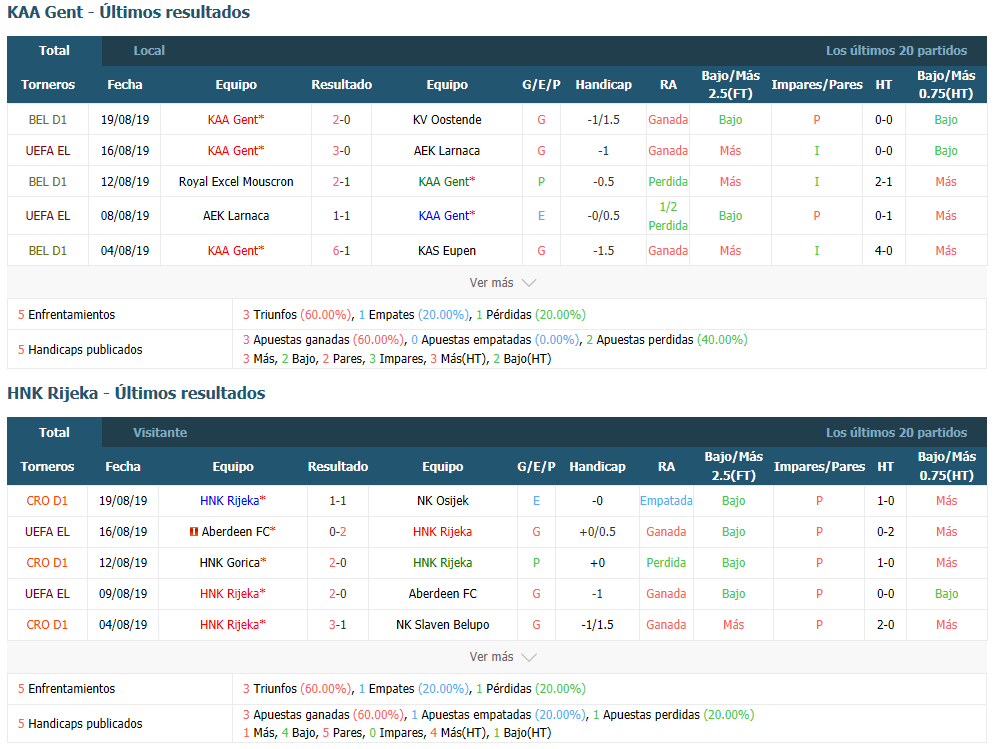Switch to the Visitante tab
This screenshot has width=997, height=749.
(160, 432)
